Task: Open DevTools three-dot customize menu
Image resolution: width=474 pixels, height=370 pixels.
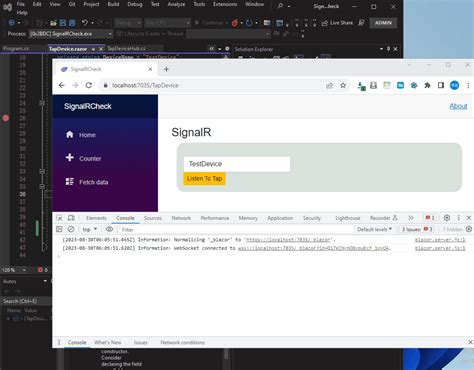Action: 459,218
